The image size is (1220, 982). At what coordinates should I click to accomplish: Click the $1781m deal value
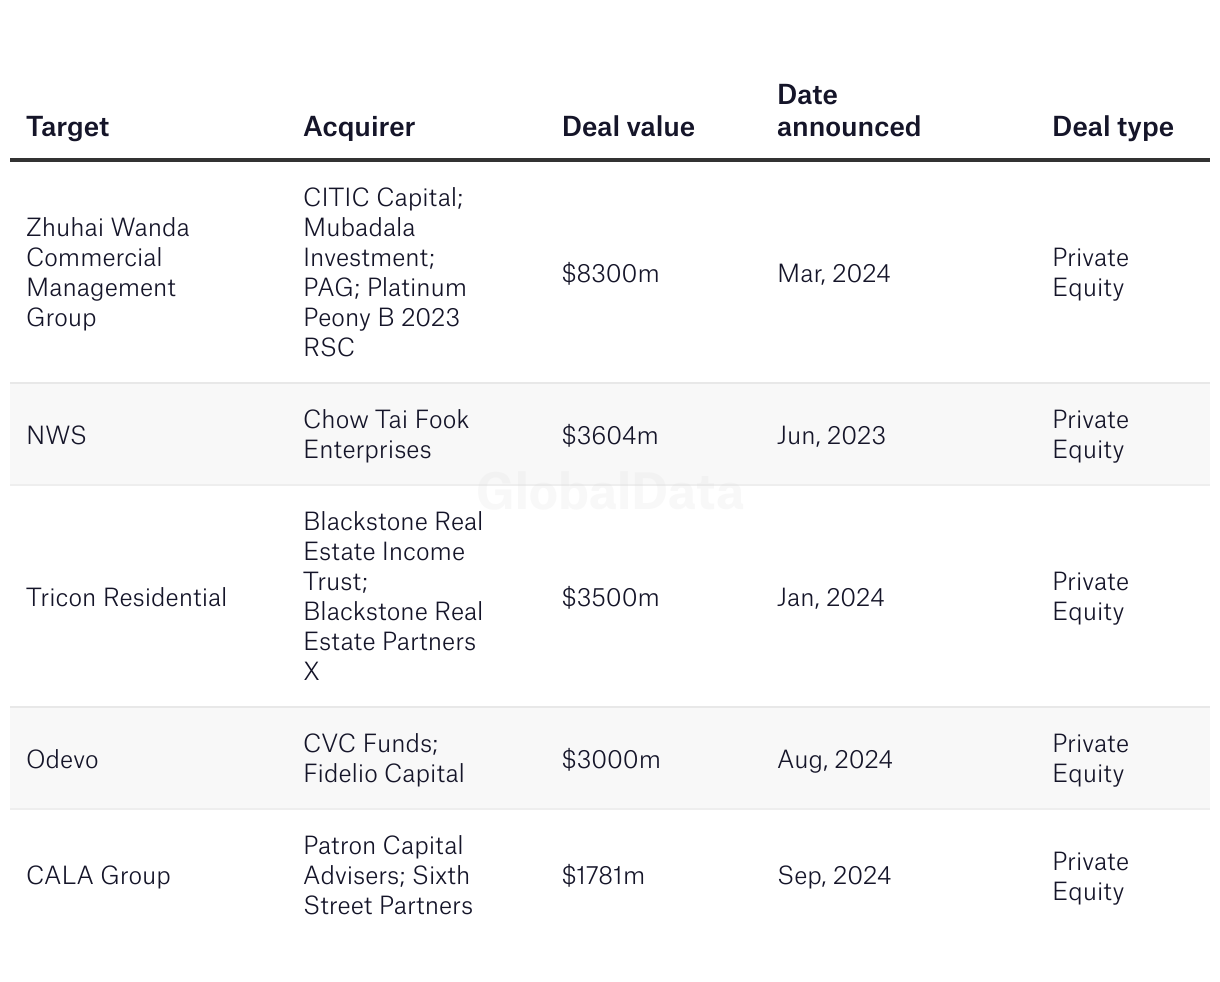603,875
